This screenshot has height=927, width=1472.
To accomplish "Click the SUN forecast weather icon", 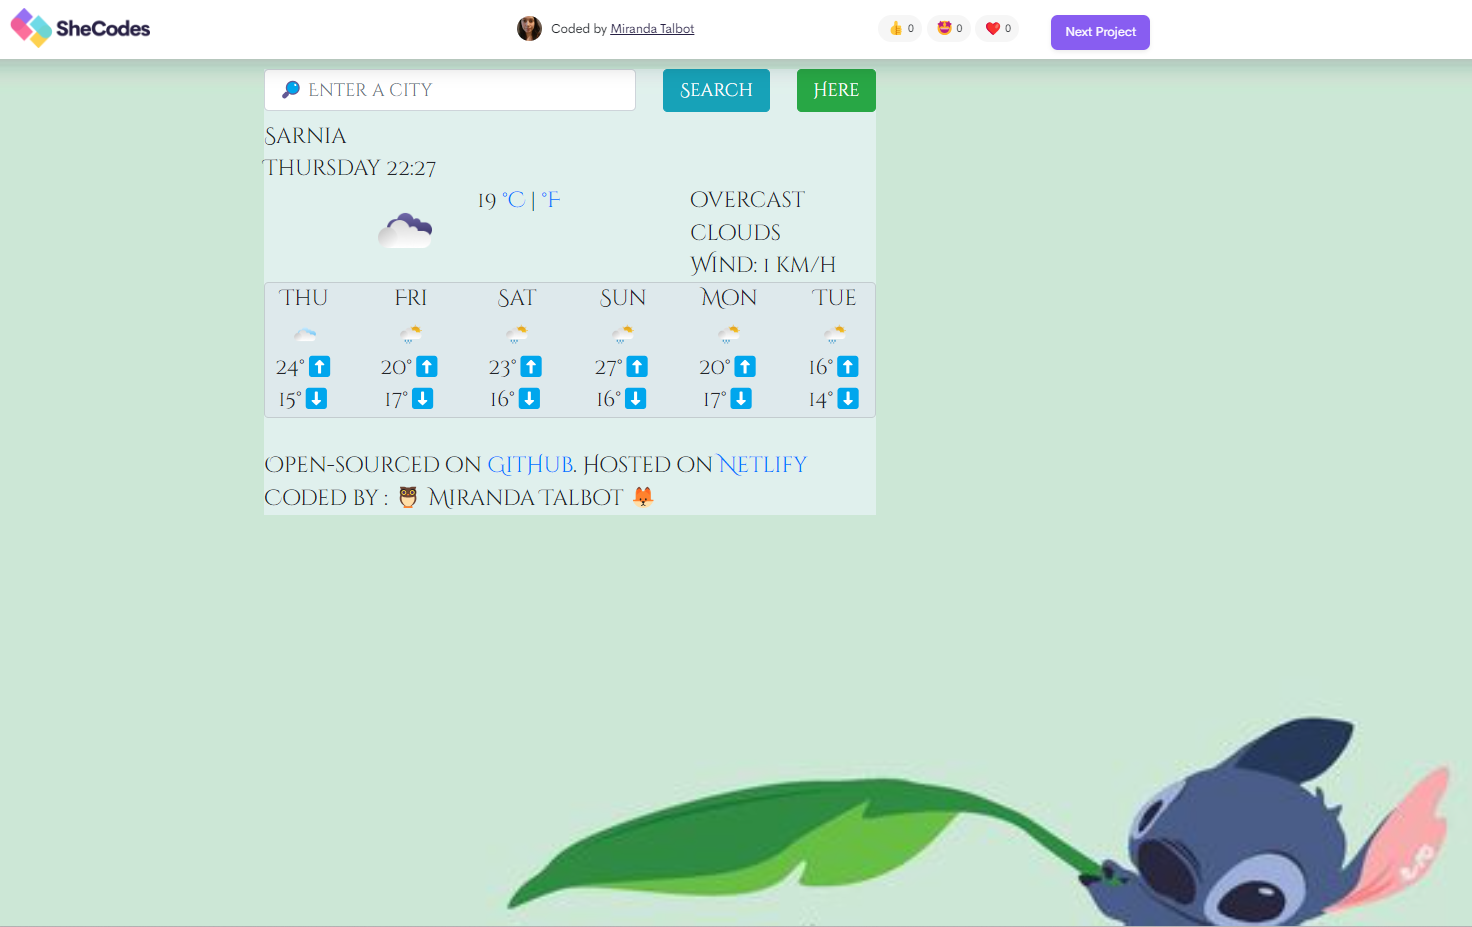I will (x=622, y=334).
